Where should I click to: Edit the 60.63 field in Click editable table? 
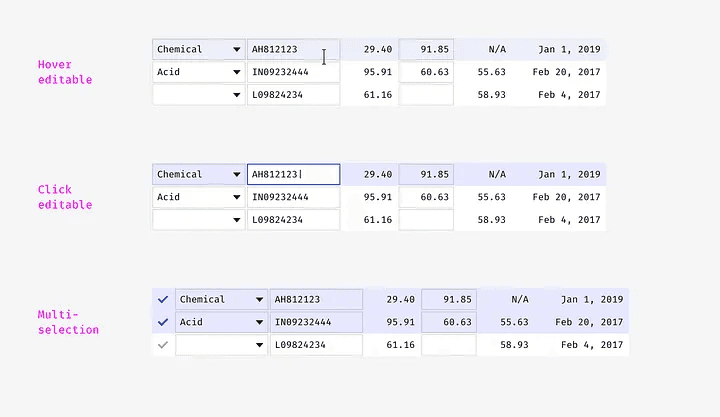[x=426, y=197]
